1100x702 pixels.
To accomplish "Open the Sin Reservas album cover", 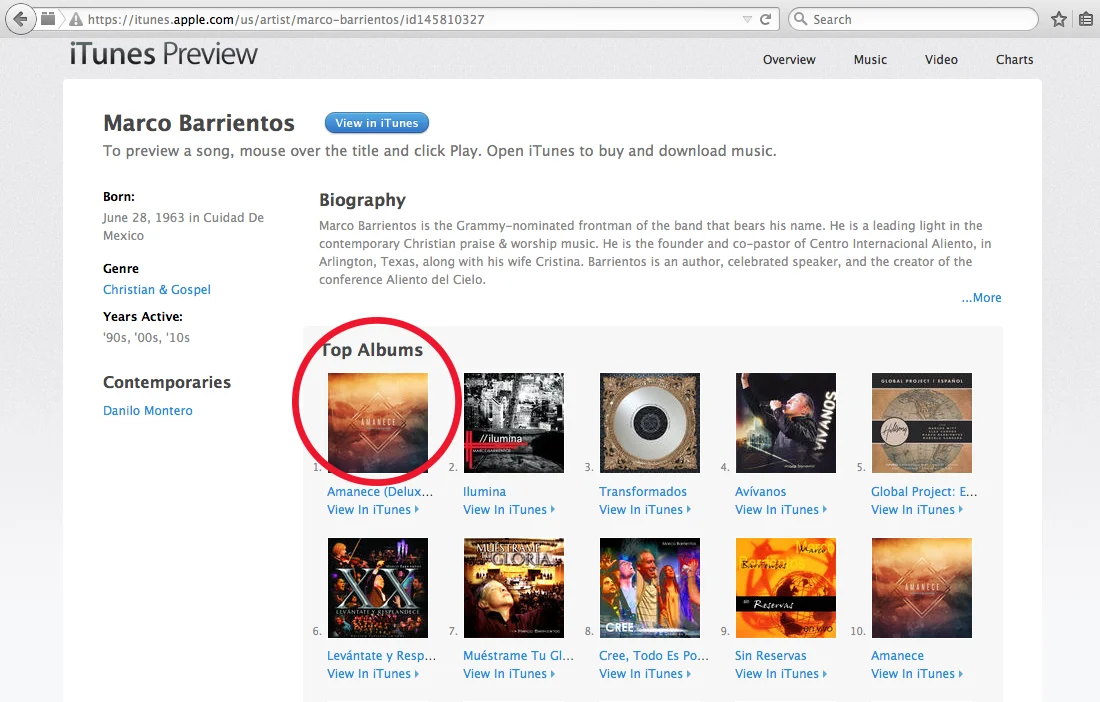I will [x=786, y=588].
